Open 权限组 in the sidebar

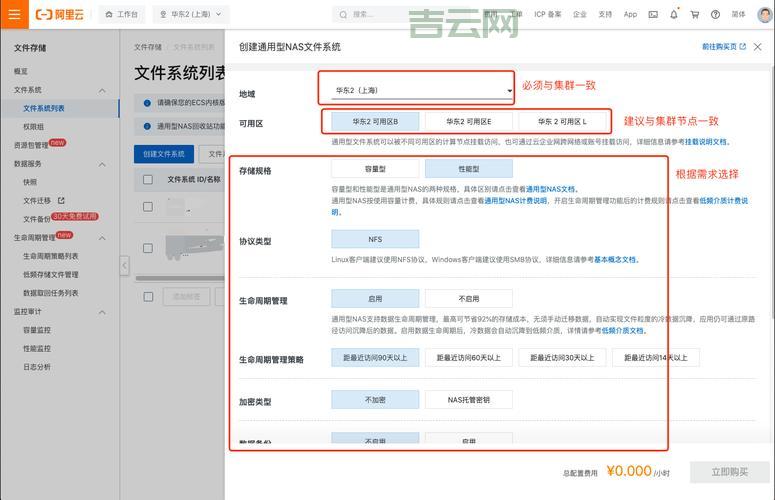(33, 127)
